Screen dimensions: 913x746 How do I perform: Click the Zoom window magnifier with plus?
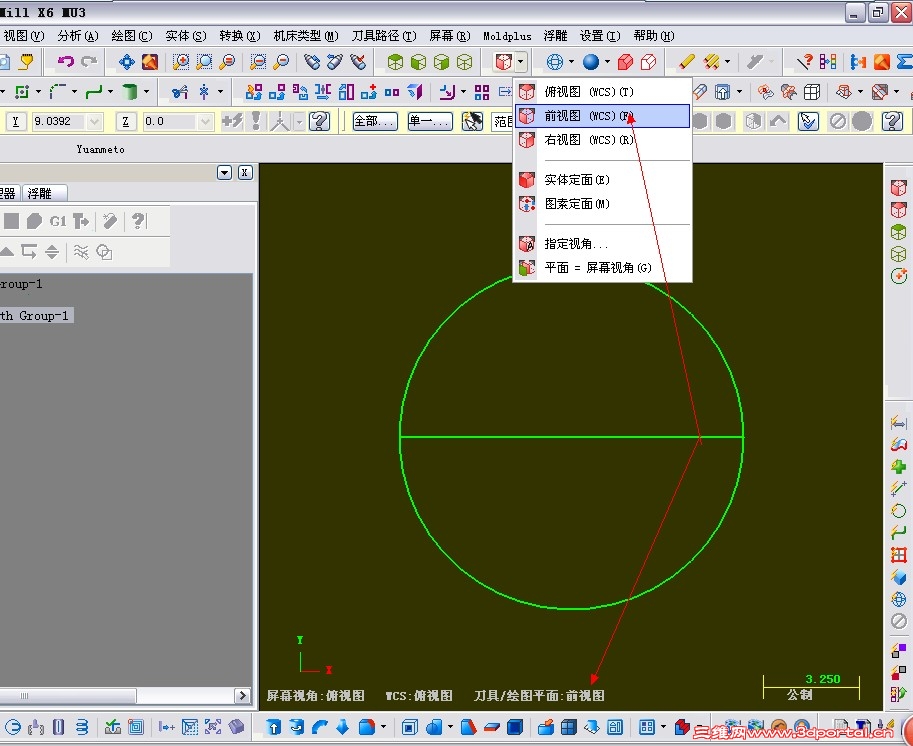(x=181, y=62)
